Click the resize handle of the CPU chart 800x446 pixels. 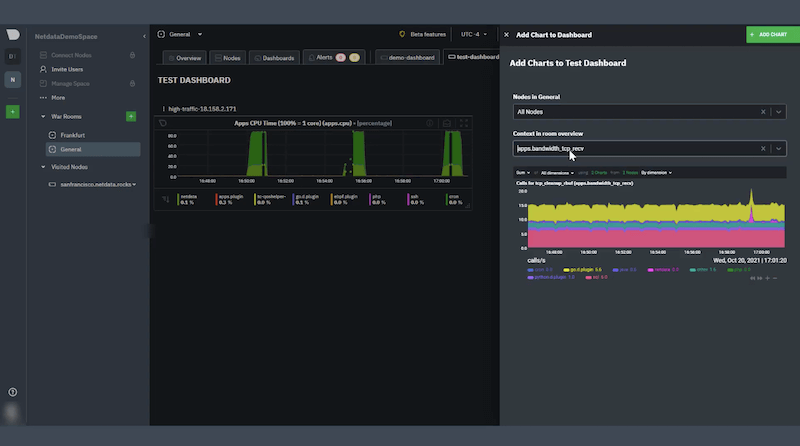[x=468, y=206]
